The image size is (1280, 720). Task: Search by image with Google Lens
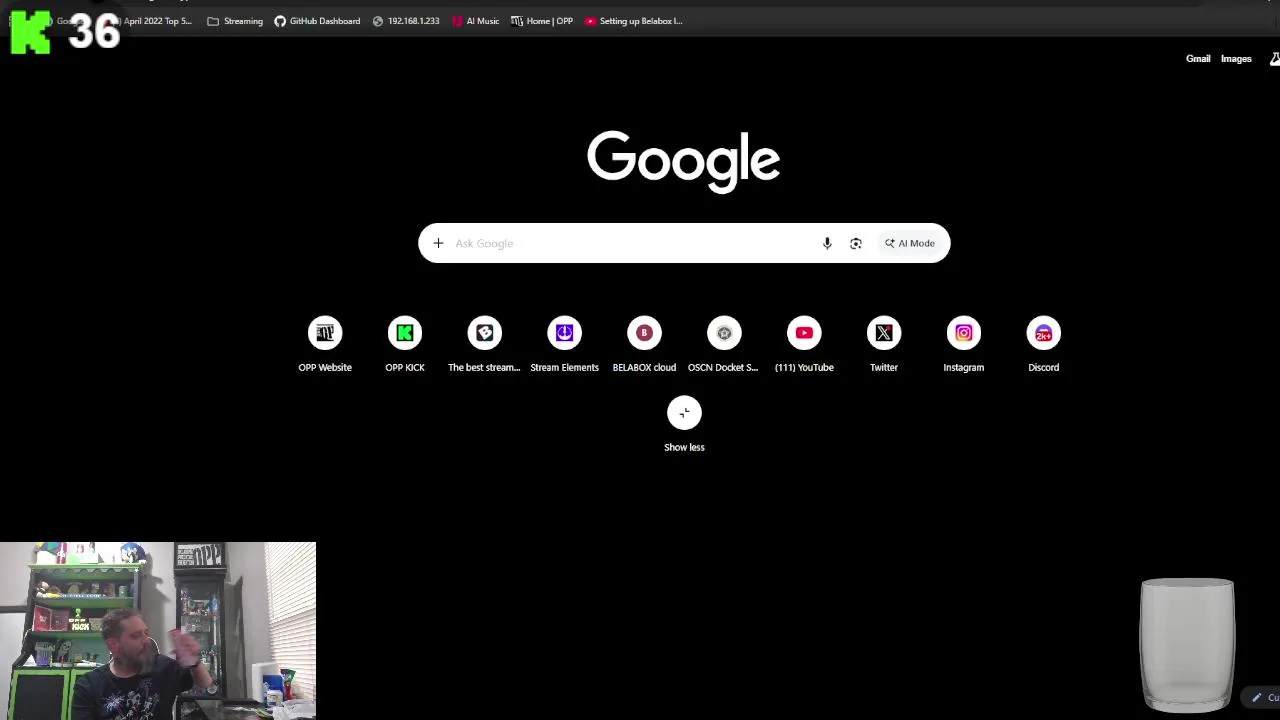tap(856, 243)
